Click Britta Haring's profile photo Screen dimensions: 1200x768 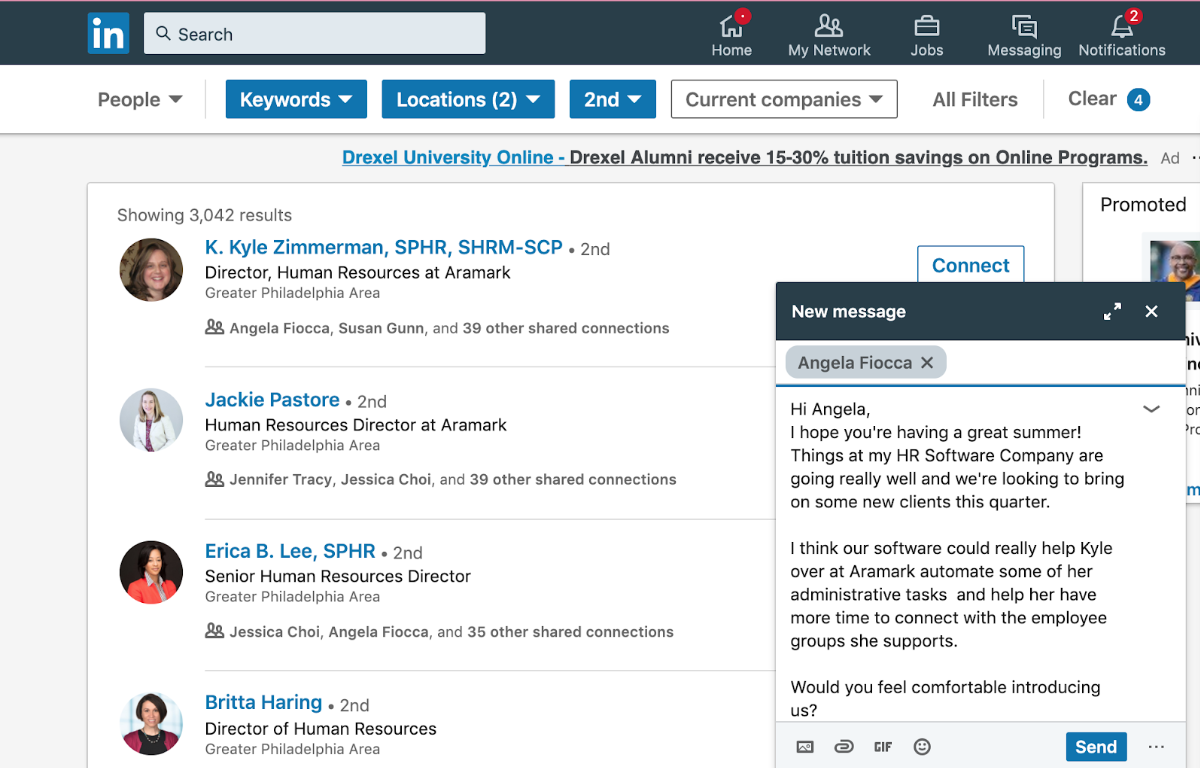pyautogui.click(x=151, y=724)
